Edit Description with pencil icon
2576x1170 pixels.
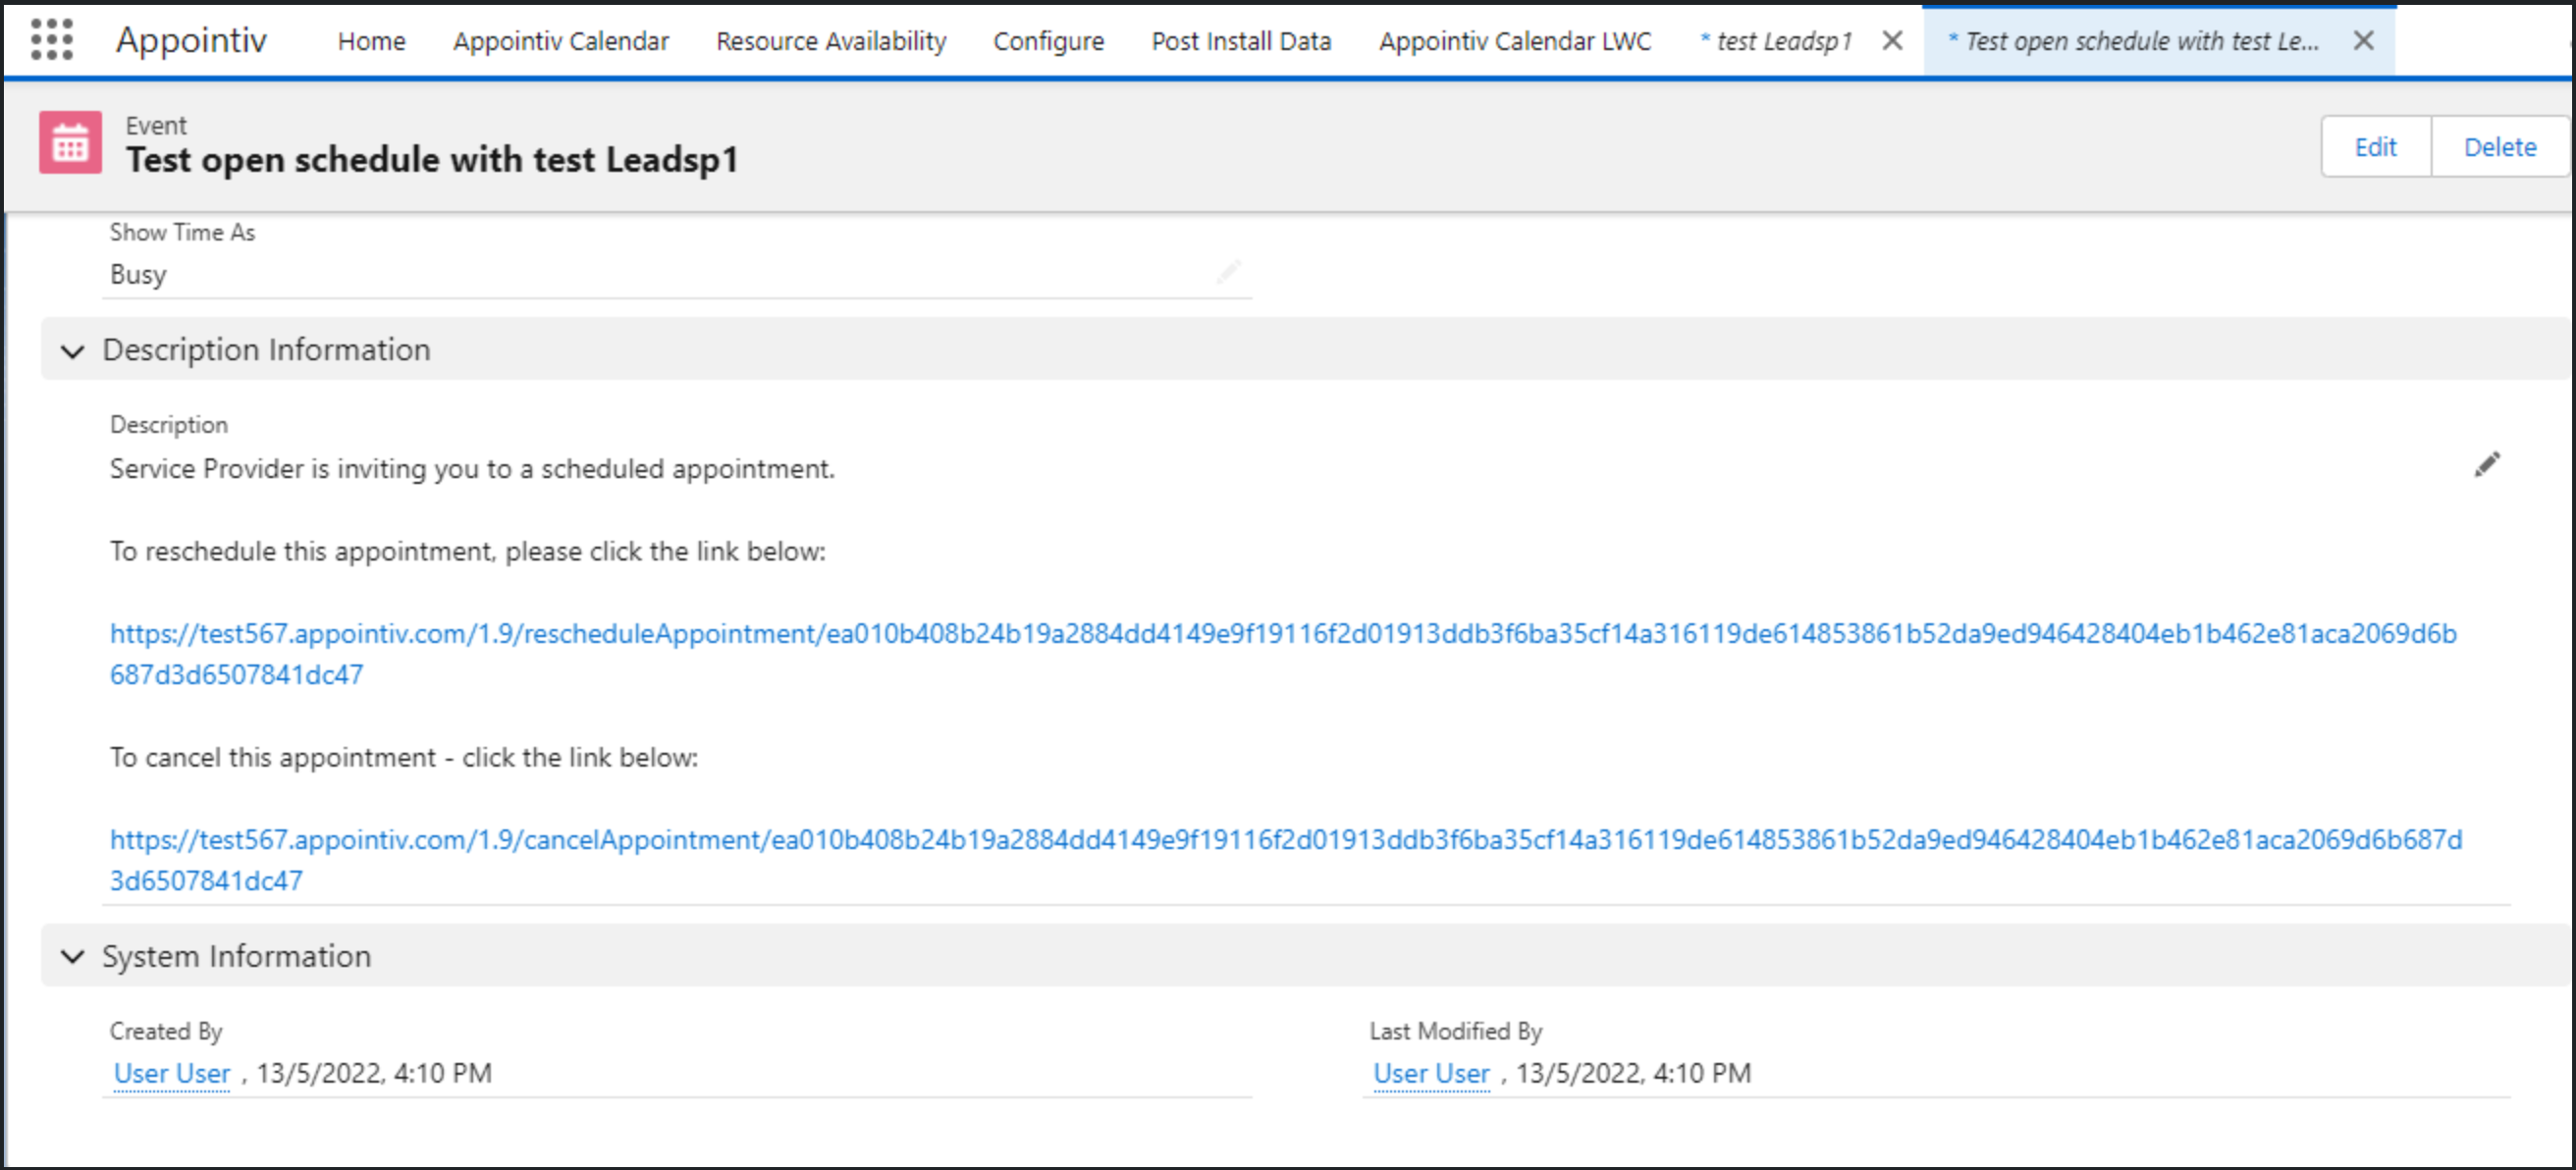coord(2487,465)
